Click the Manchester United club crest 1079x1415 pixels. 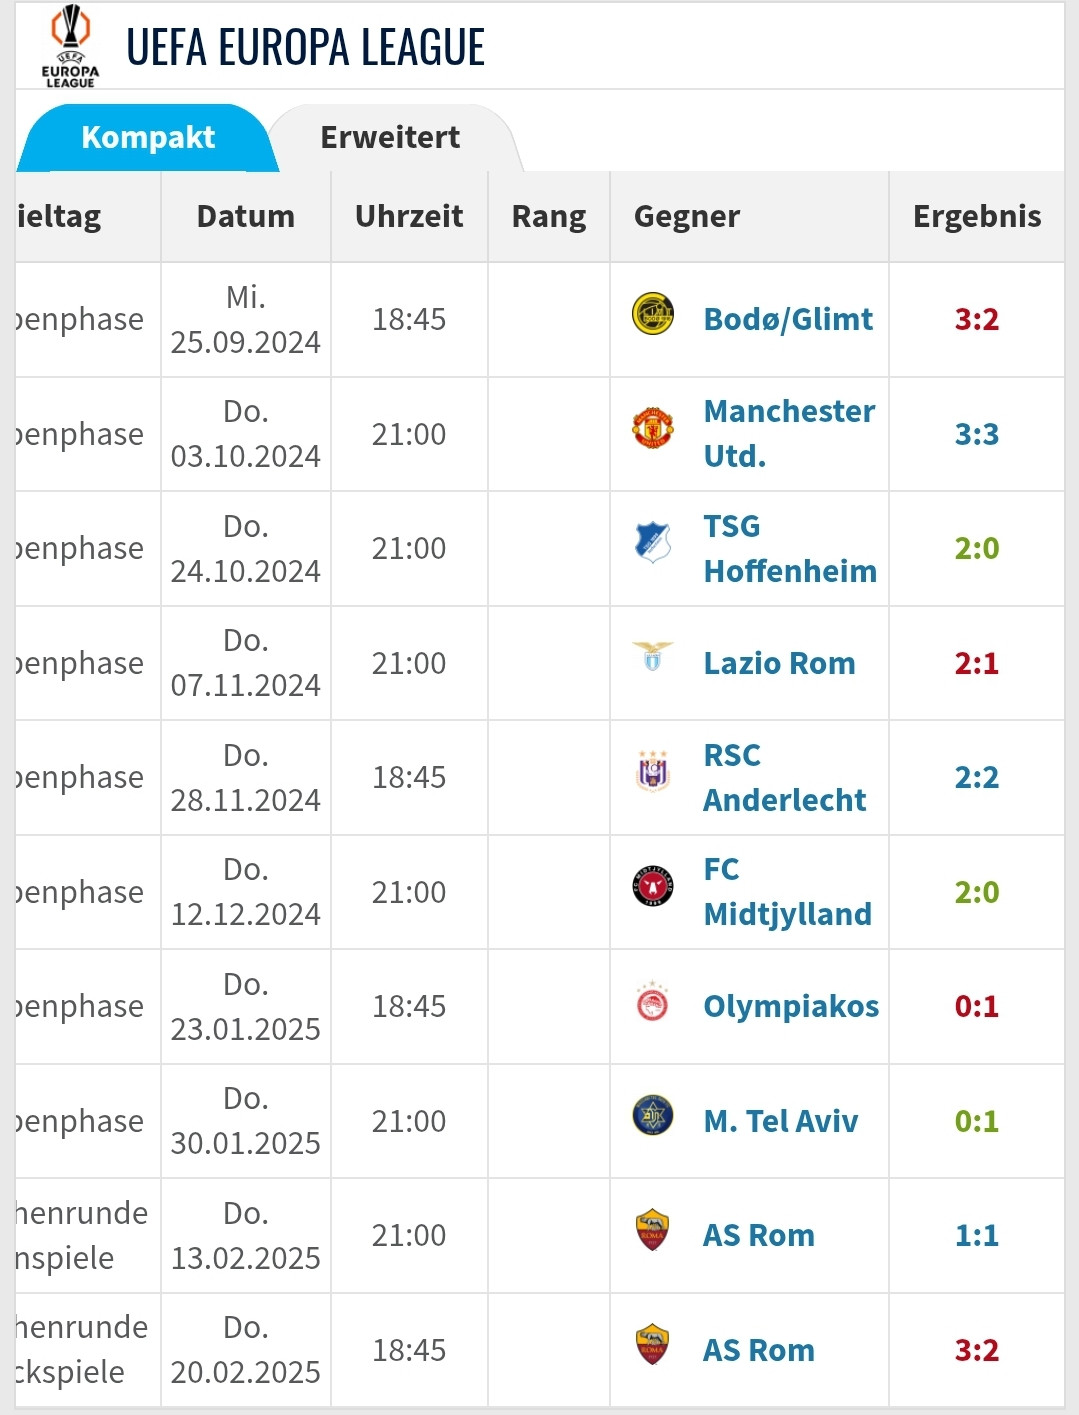tap(653, 428)
